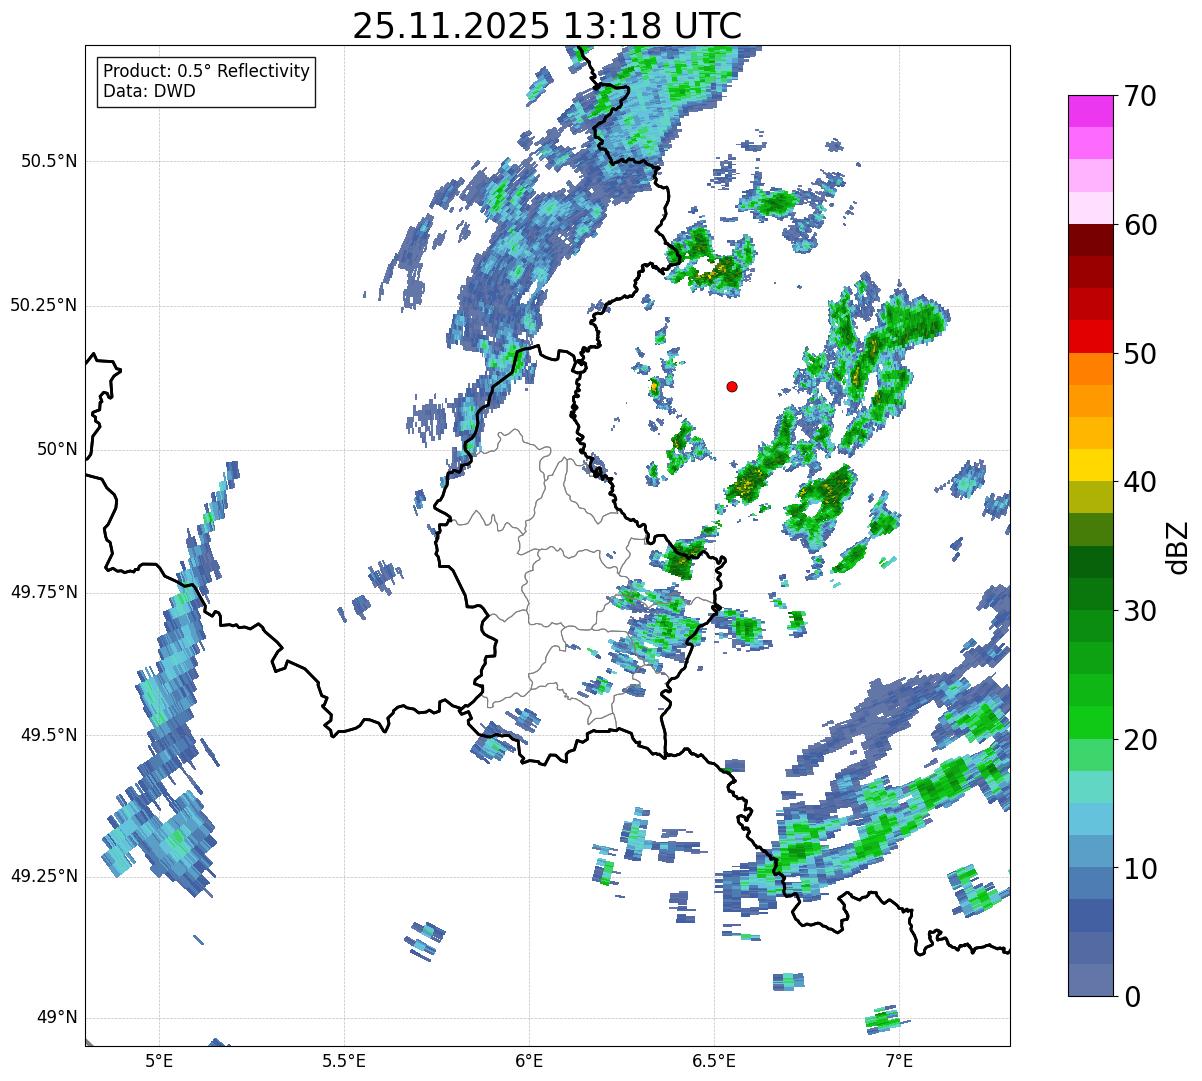The height and width of the screenshot is (1081, 1202).
Task: Click the 49.25°N latitude label
Action: point(44,876)
